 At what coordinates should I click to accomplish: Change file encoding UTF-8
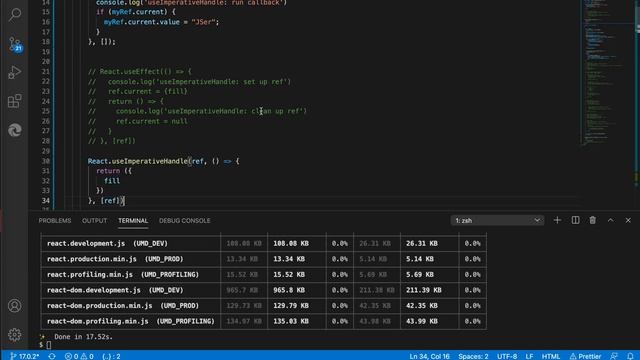pyautogui.click(x=507, y=356)
